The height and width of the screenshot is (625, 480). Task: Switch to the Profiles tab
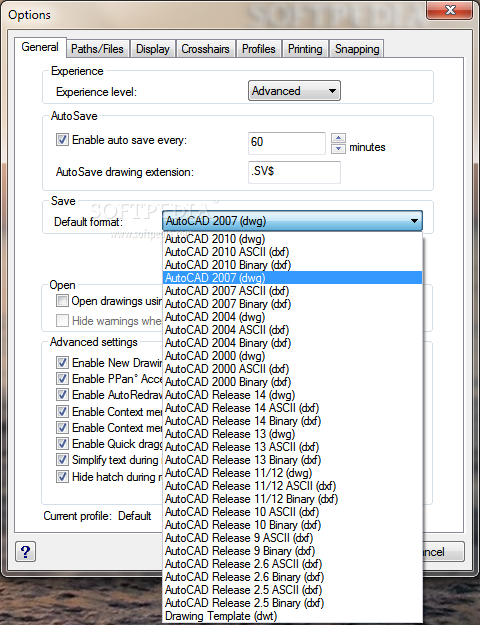point(259,49)
